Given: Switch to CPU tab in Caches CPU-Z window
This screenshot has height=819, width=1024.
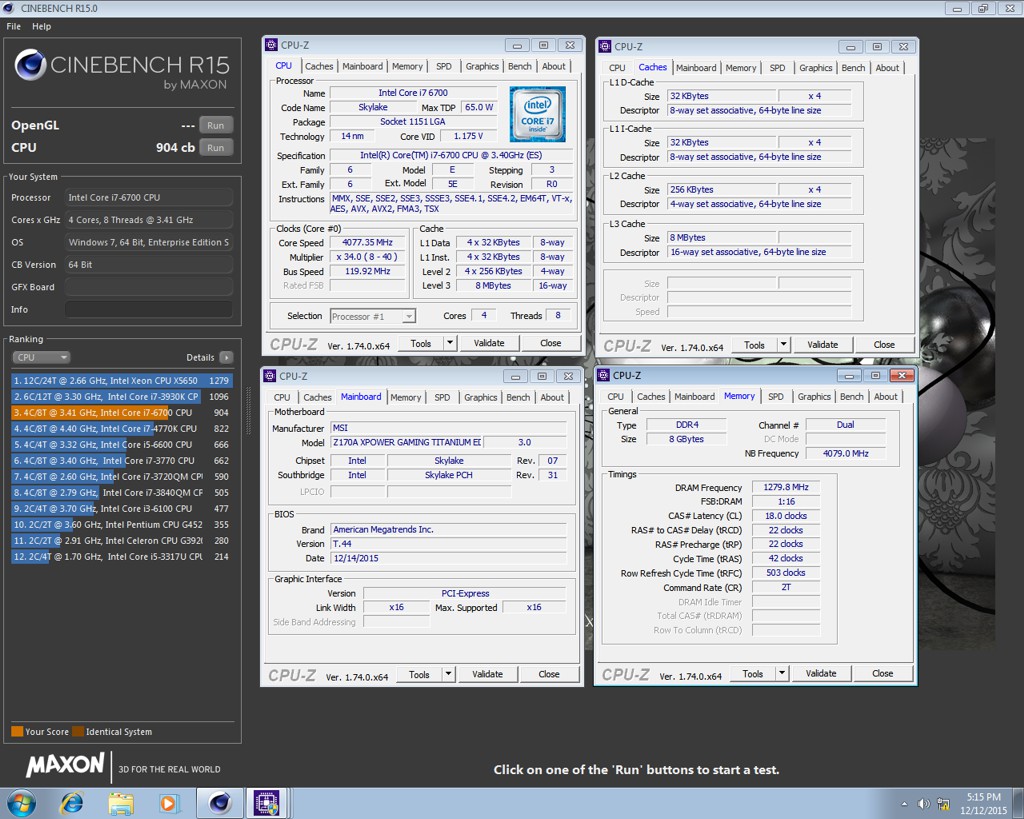Looking at the screenshot, I should tap(616, 67).
